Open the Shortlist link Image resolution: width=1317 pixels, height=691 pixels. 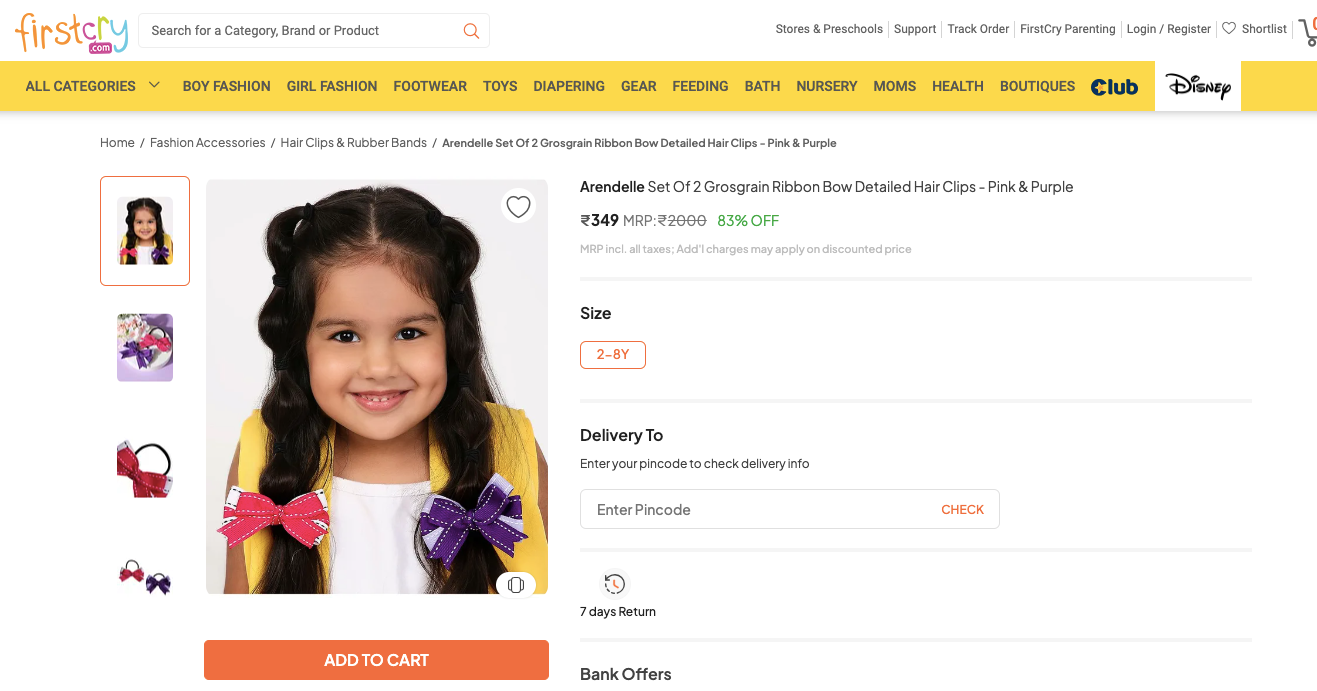click(1263, 29)
